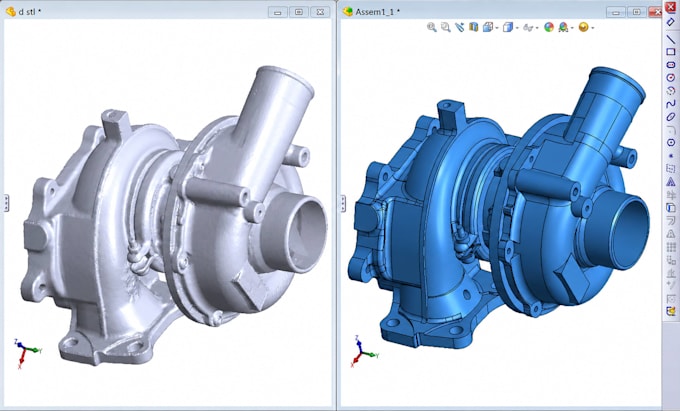The height and width of the screenshot is (411, 680).
Task: Select the Rectangle sketch tool
Action: tap(671, 52)
